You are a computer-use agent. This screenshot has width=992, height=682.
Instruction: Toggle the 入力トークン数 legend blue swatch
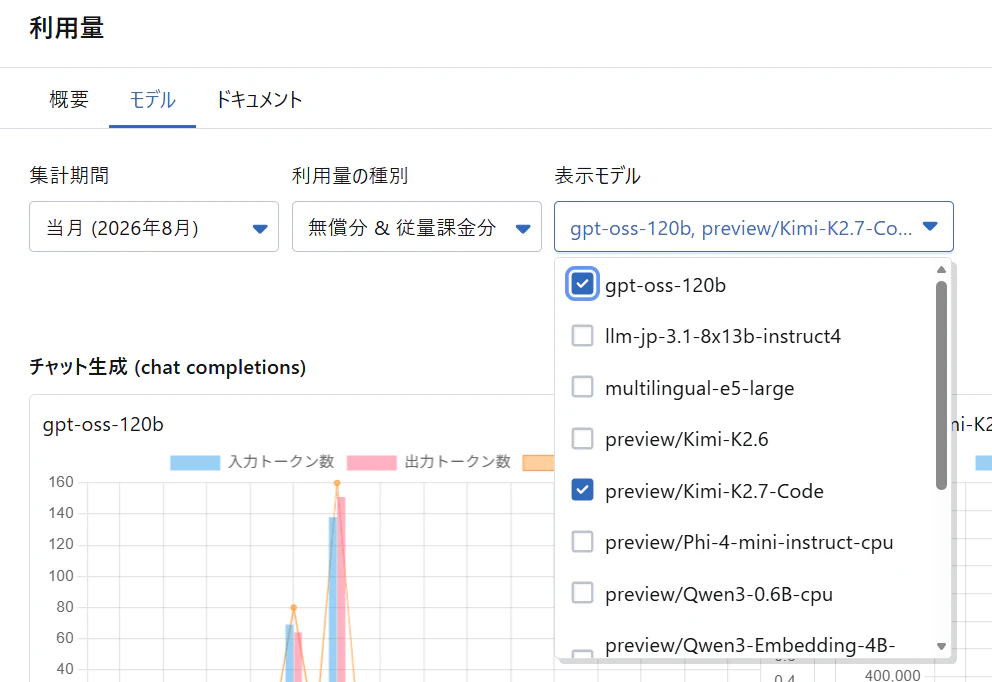pyautogui.click(x=195, y=463)
